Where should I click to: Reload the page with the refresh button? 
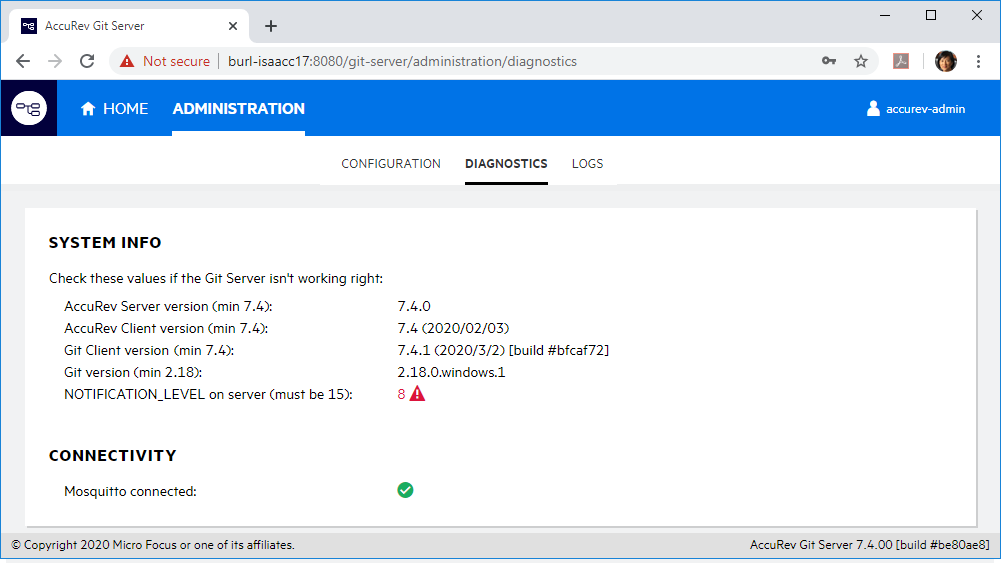(x=87, y=61)
